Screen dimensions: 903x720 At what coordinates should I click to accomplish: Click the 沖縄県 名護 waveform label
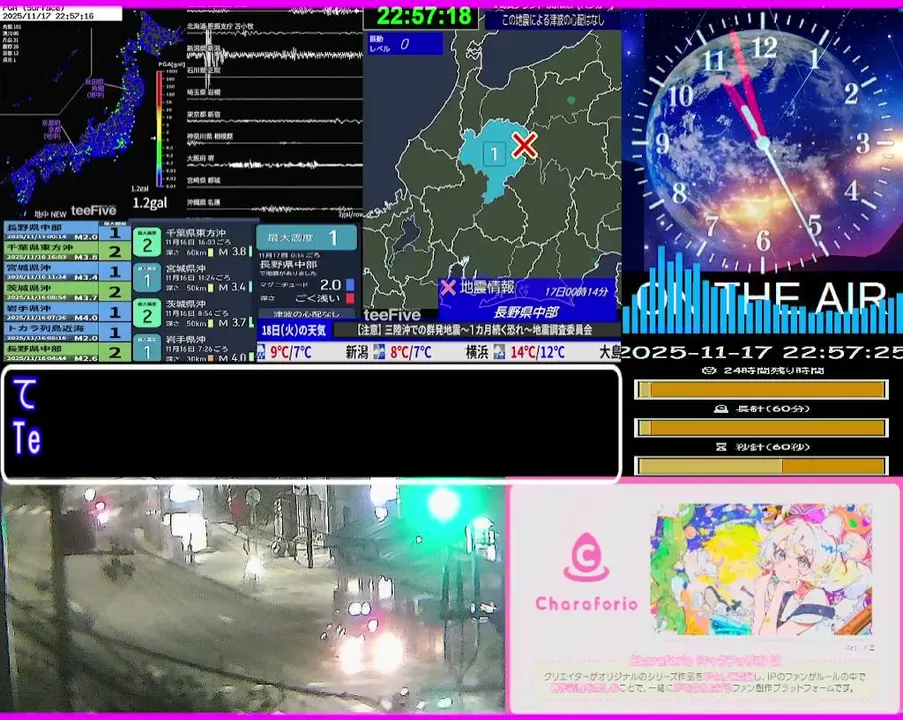[x=204, y=202]
